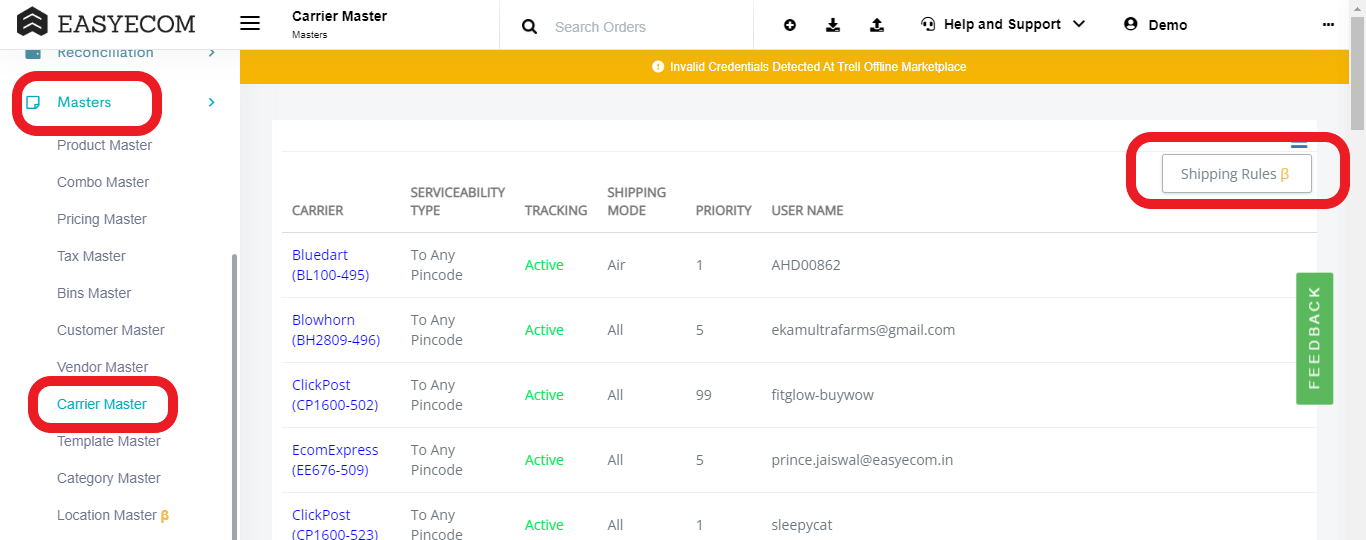Screen dimensions: 1366x540
Task: Open Template Master in sidebar
Action: (x=109, y=441)
